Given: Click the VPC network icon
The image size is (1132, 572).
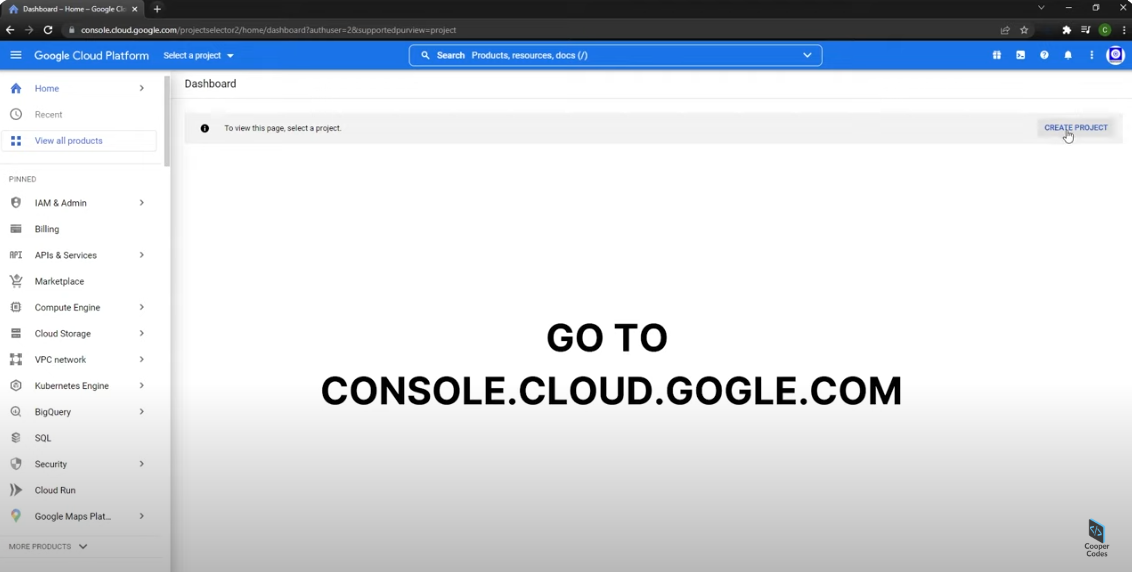Looking at the screenshot, I should [16, 360].
